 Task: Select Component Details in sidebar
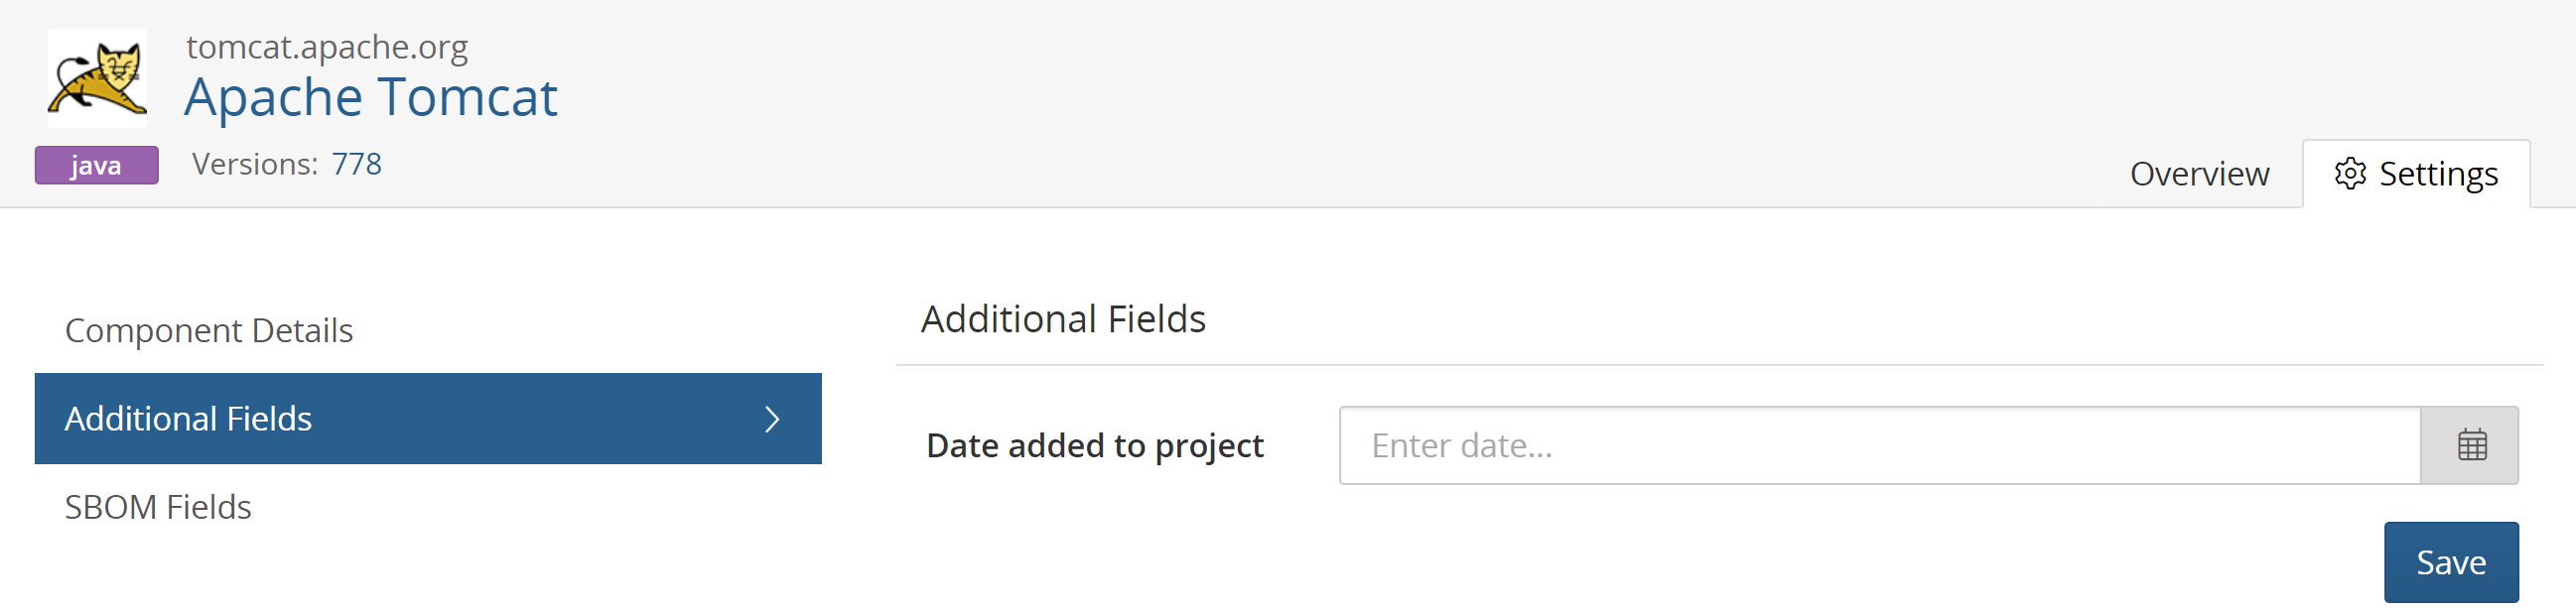(x=209, y=330)
